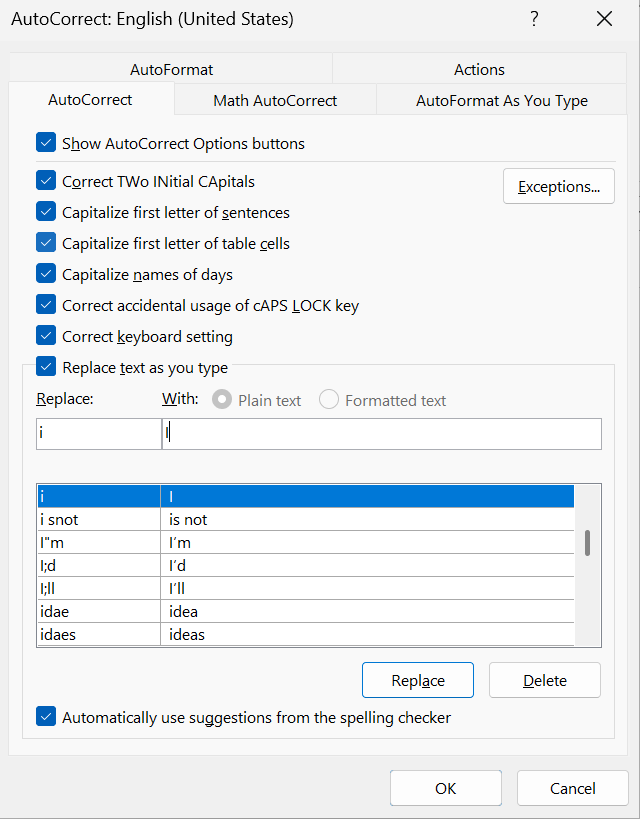Disable Correct TWo INitial CApitals
This screenshot has height=819, width=640.
(x=45, y=181)
